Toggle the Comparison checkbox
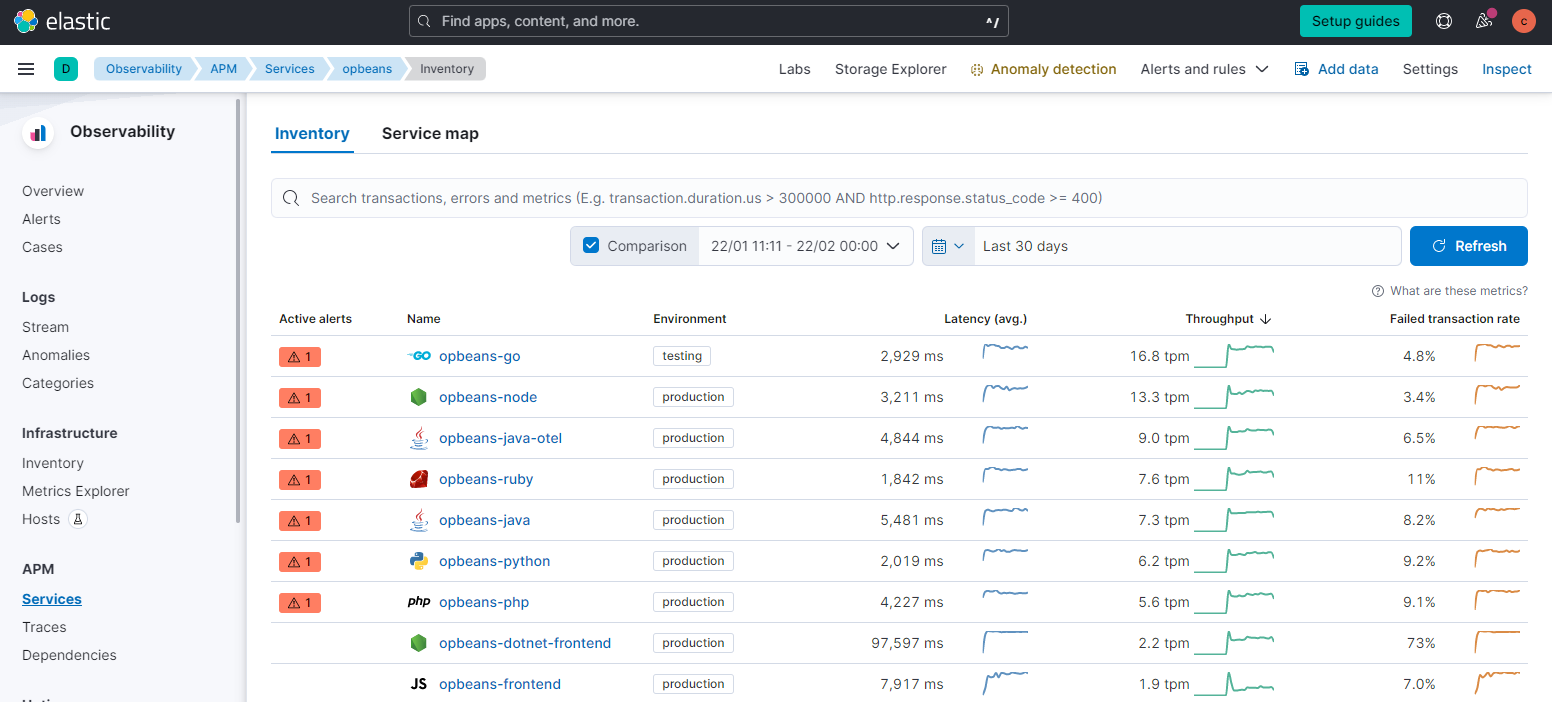The height and width of the screenshot is (702, 1552). pyautogui.click(x=591, y=246)
